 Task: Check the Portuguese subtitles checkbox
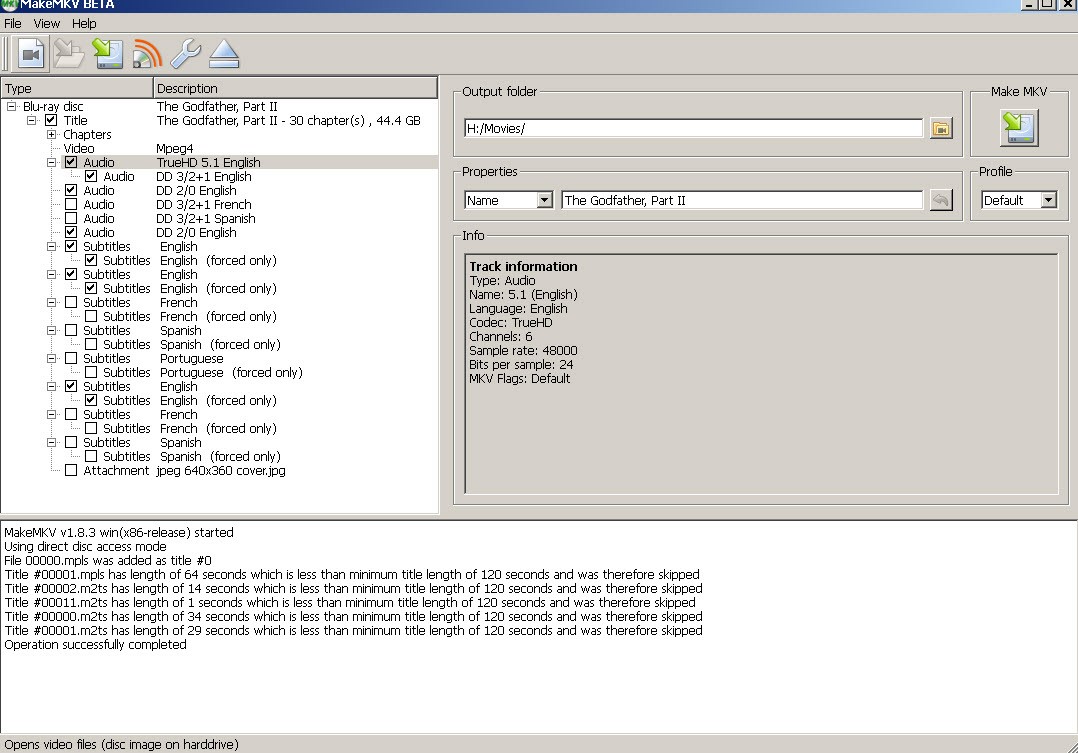point(71,358)
